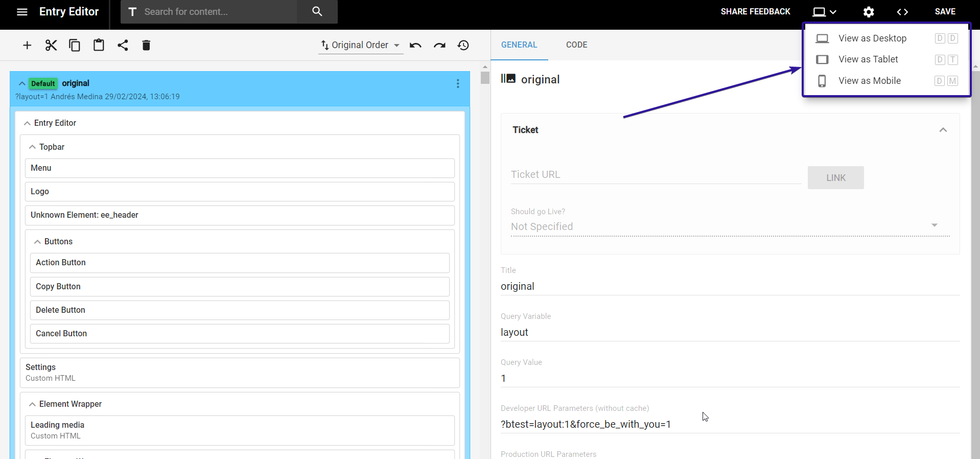This screenshot has height=459, width=980.
Task: Click the cut scissors icon
Action: [51, 45]
